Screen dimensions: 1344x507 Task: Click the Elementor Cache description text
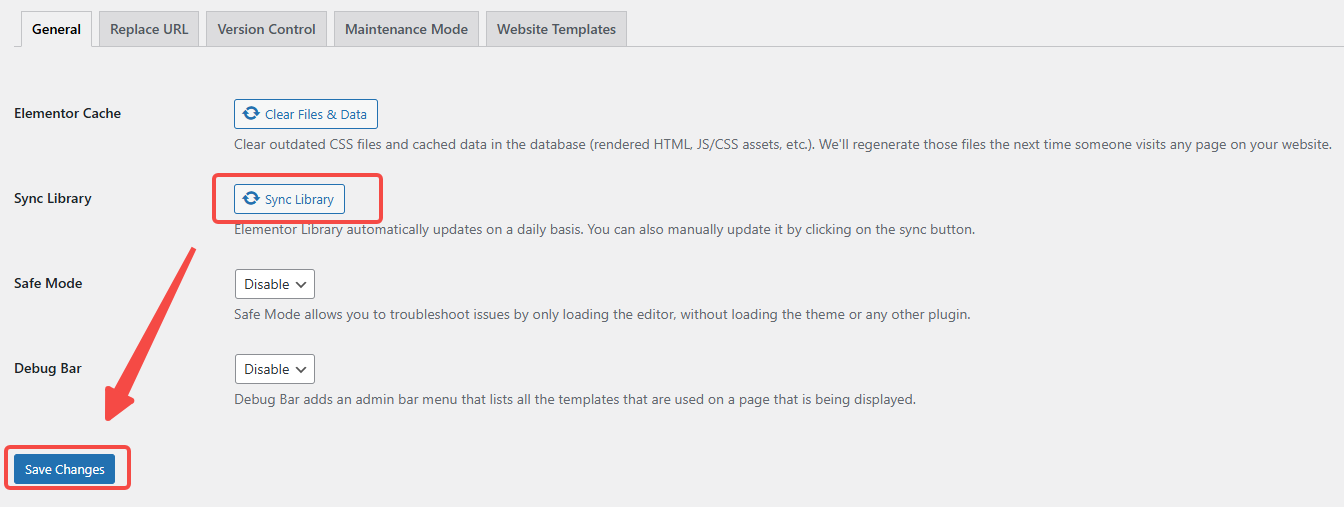[782, 145]
